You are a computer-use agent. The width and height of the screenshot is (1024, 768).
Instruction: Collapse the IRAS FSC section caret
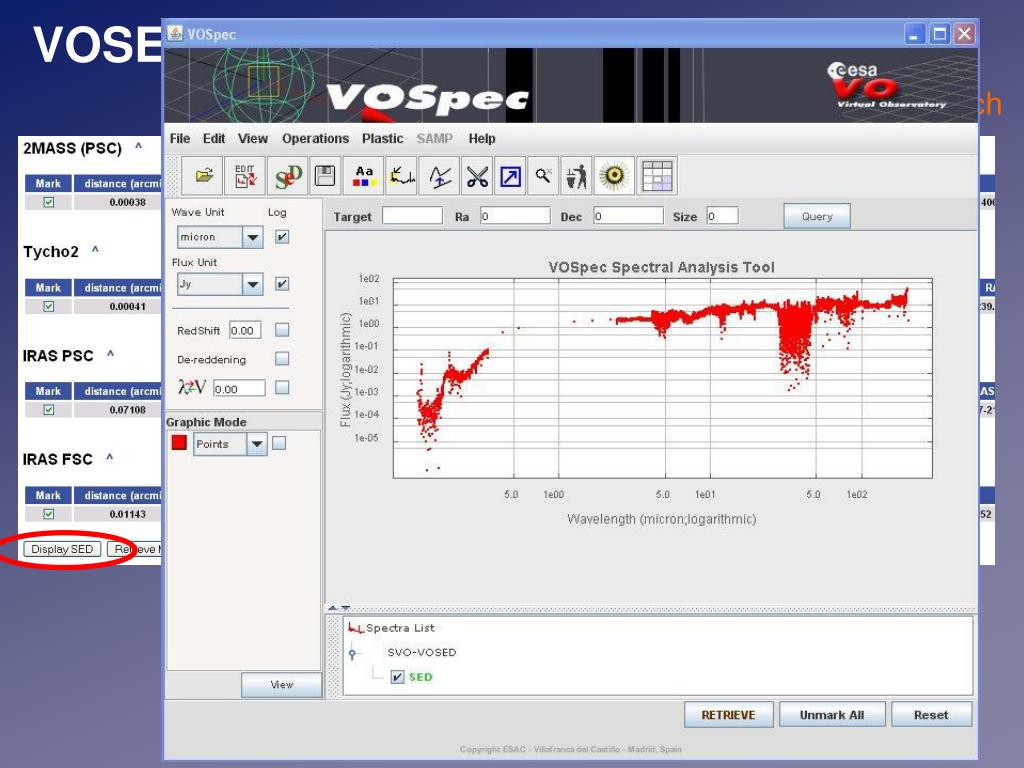coord(110,458)
